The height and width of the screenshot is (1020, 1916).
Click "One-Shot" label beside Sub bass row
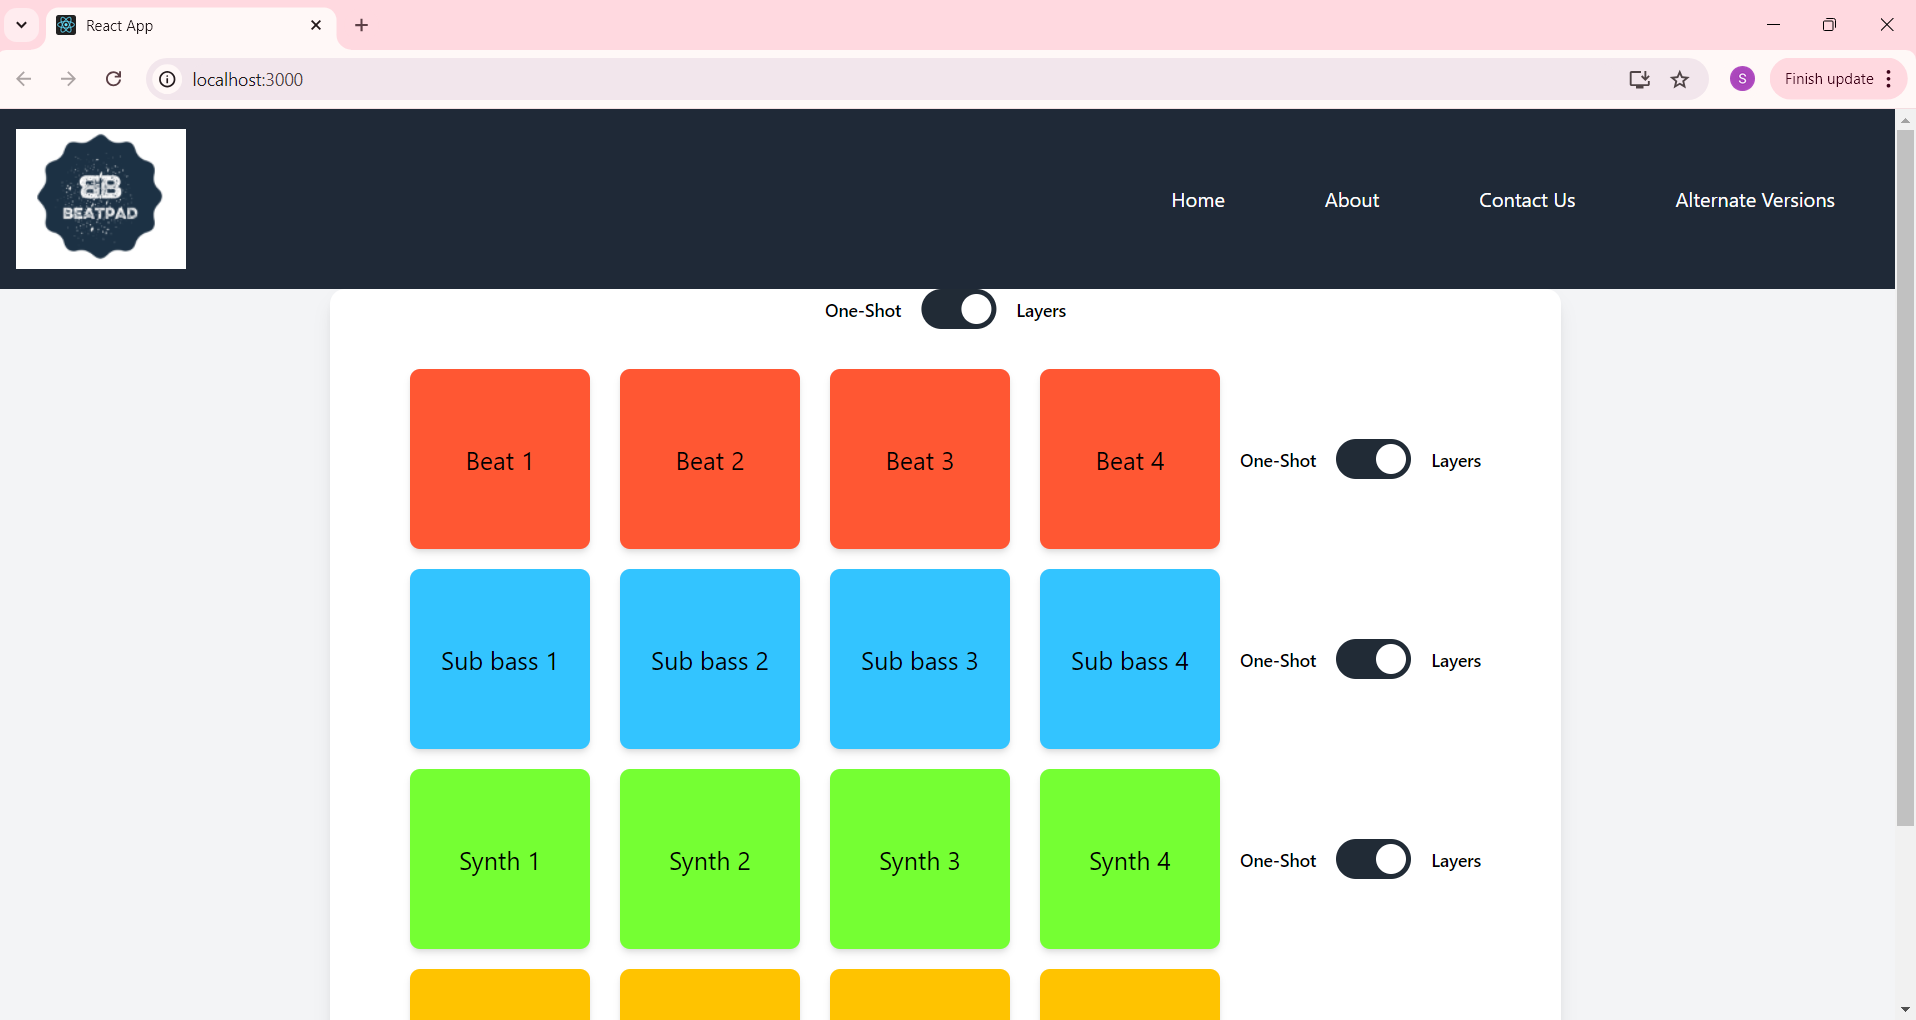point(1278,661)
